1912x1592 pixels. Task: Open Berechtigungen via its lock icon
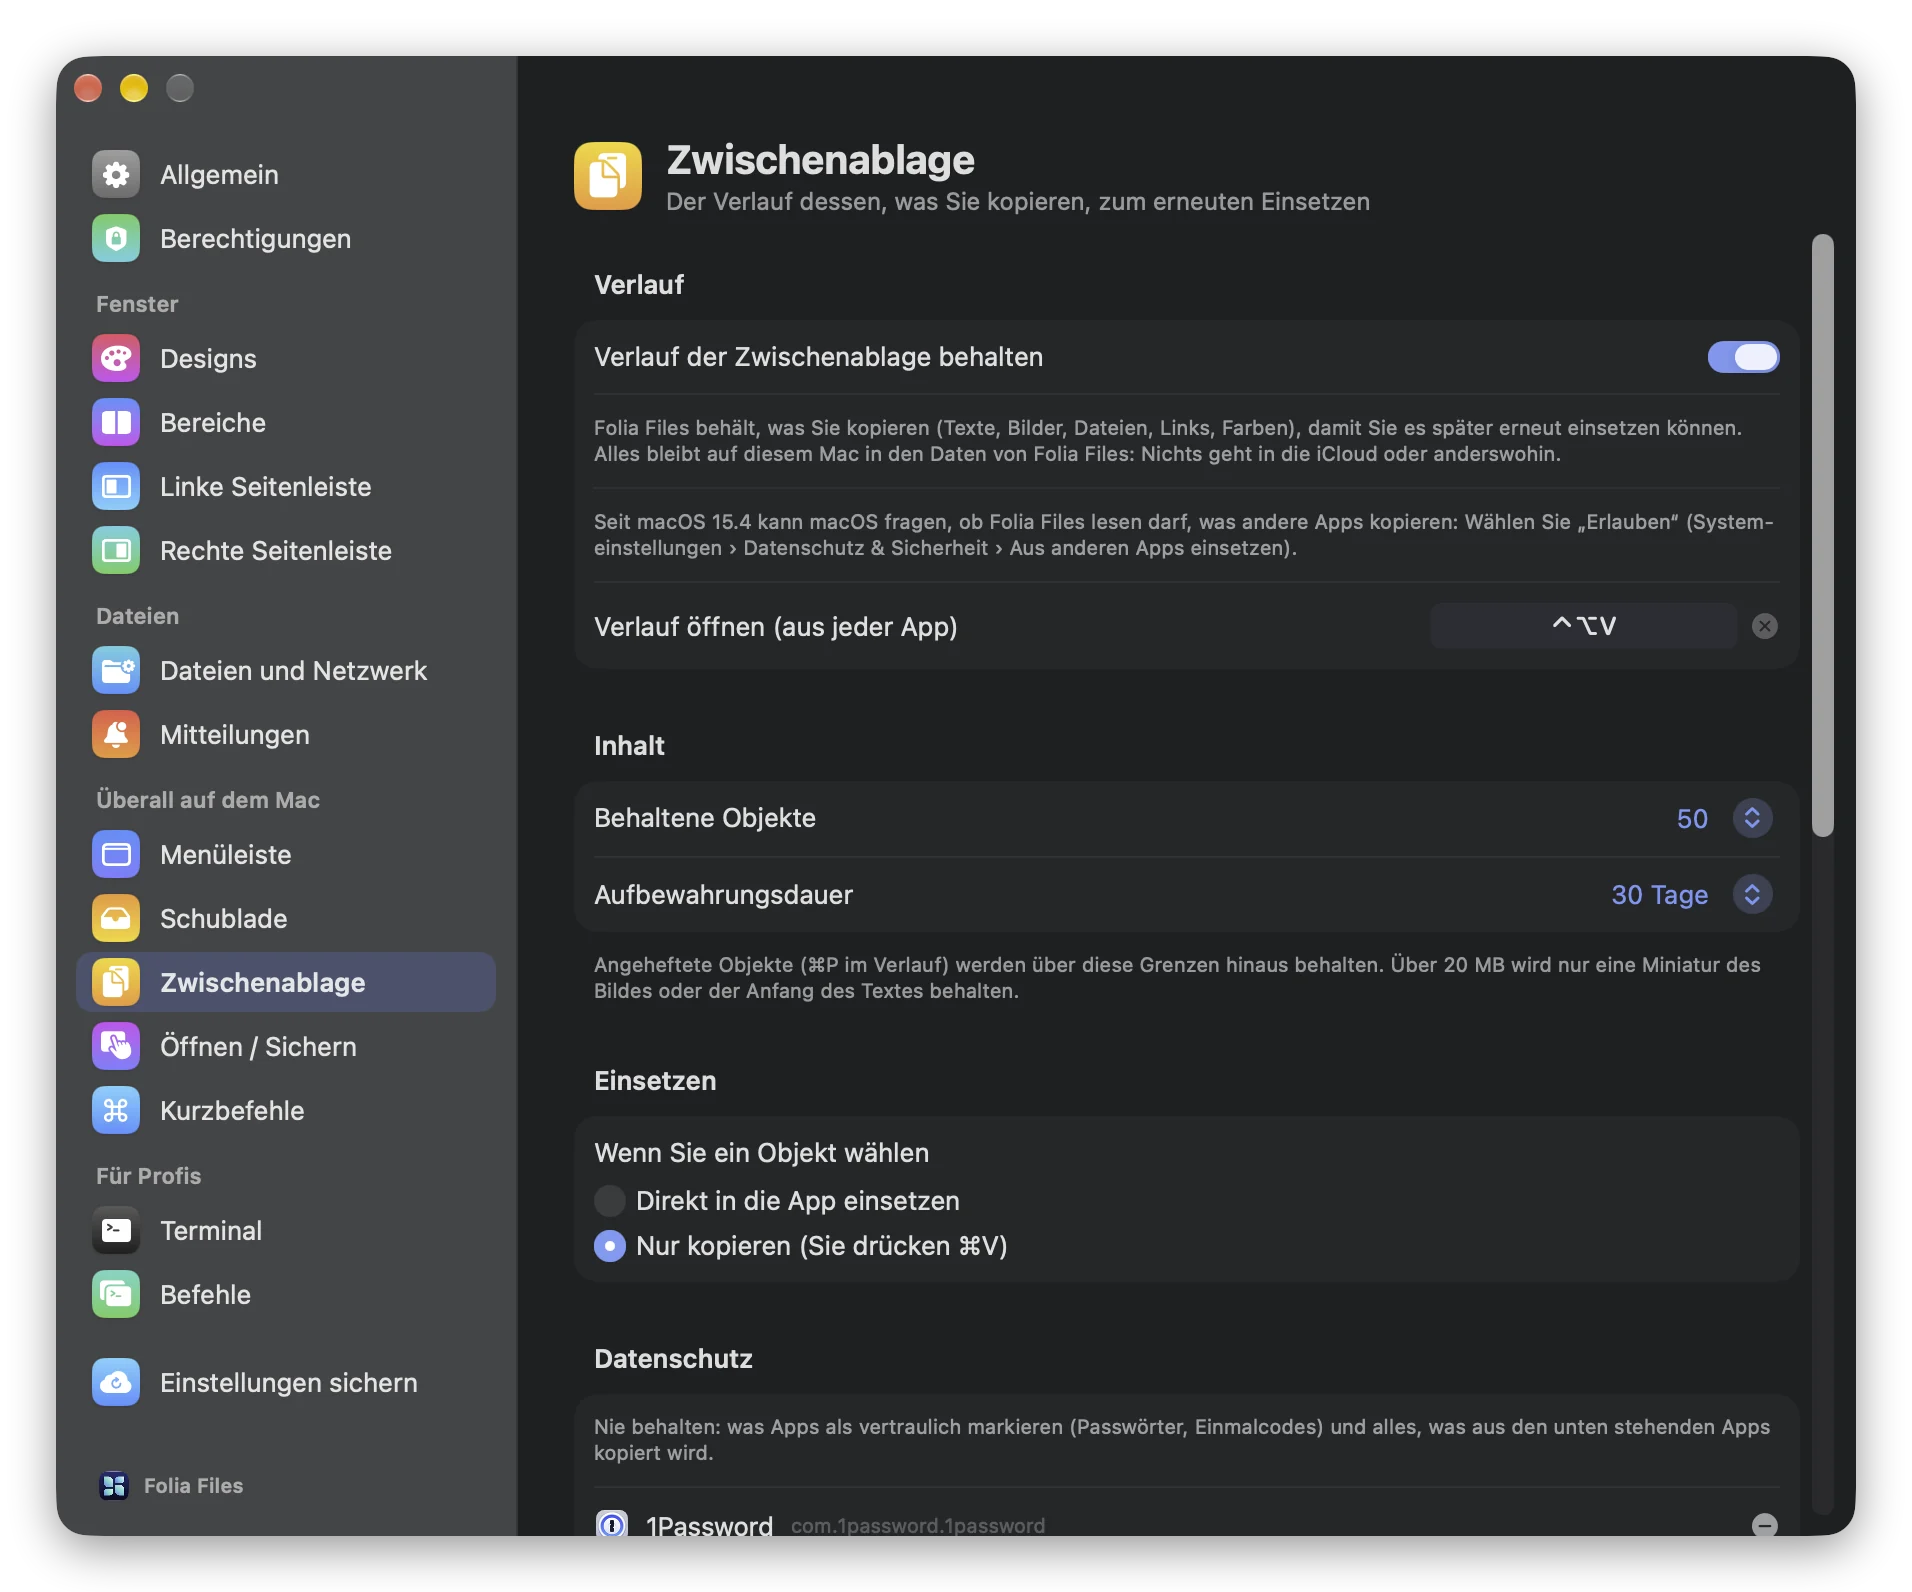pyautogui.click(x=116, y=239)
